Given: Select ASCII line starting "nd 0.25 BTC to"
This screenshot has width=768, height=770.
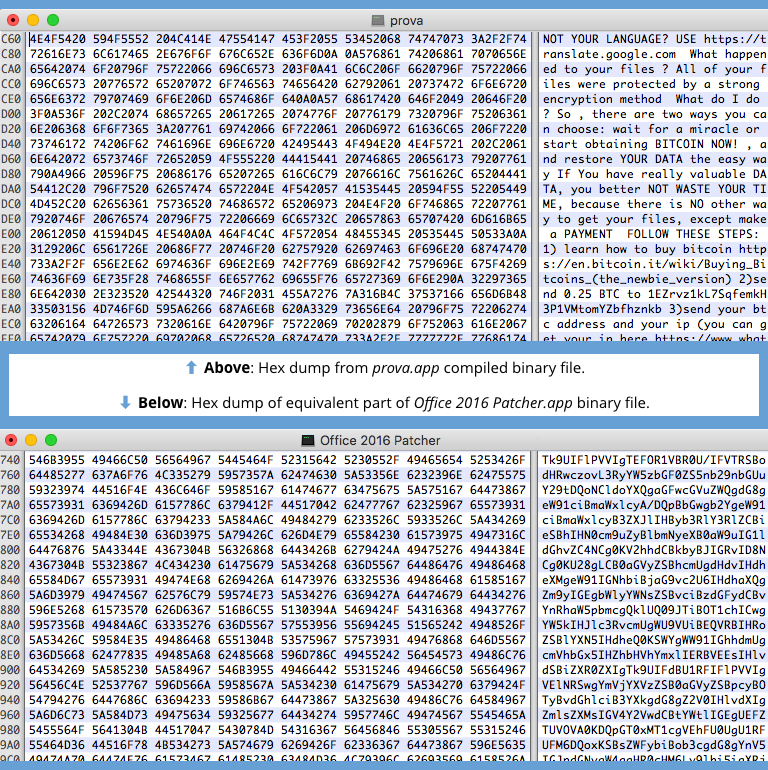Looking at the screenshot, I should (654, 294).
